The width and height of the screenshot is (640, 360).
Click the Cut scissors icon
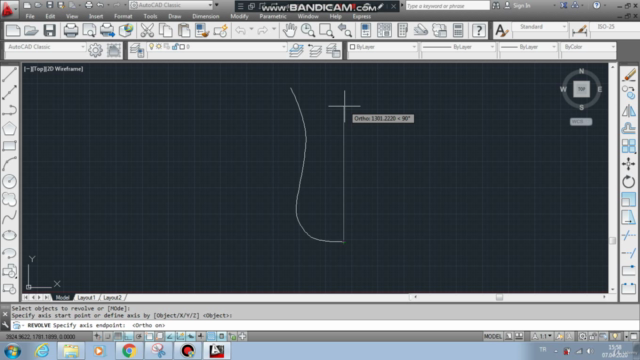pyautogui.click(x=147, y=30)
